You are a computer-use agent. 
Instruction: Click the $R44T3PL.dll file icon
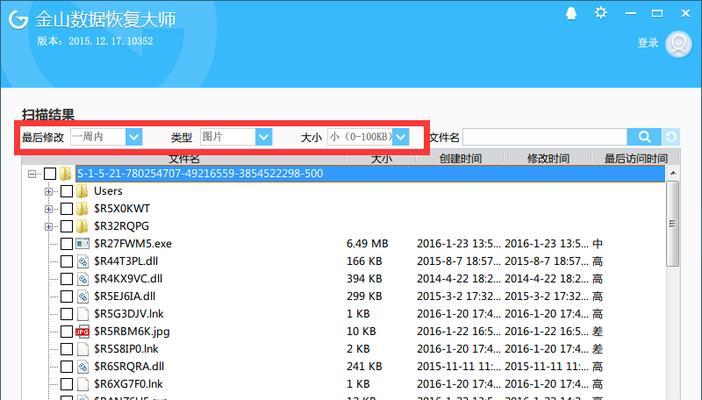[x=82, y=261]
